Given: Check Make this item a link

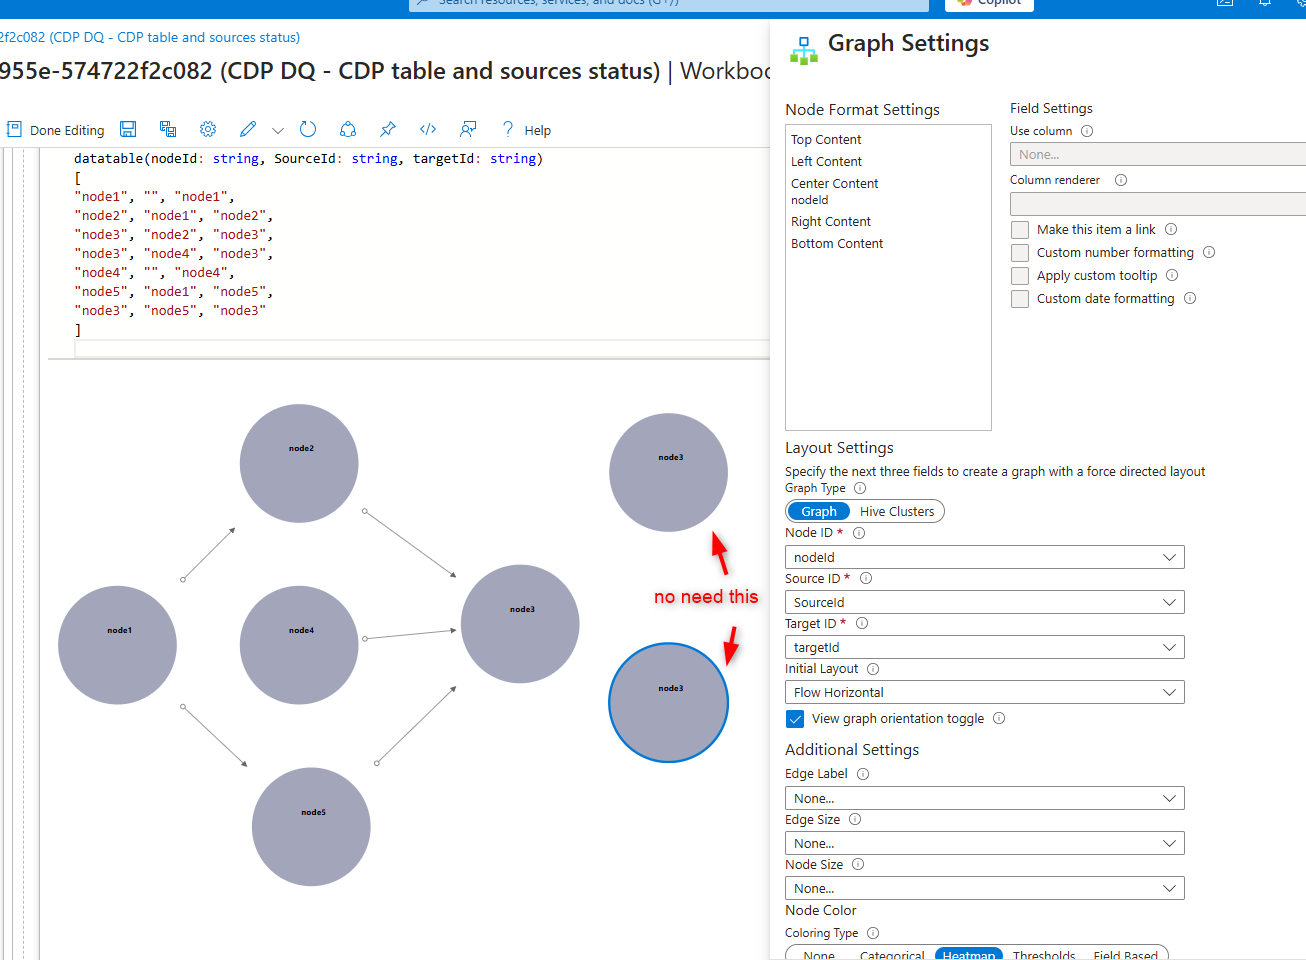Looking at the screenshot, I should click(1020, 230).
